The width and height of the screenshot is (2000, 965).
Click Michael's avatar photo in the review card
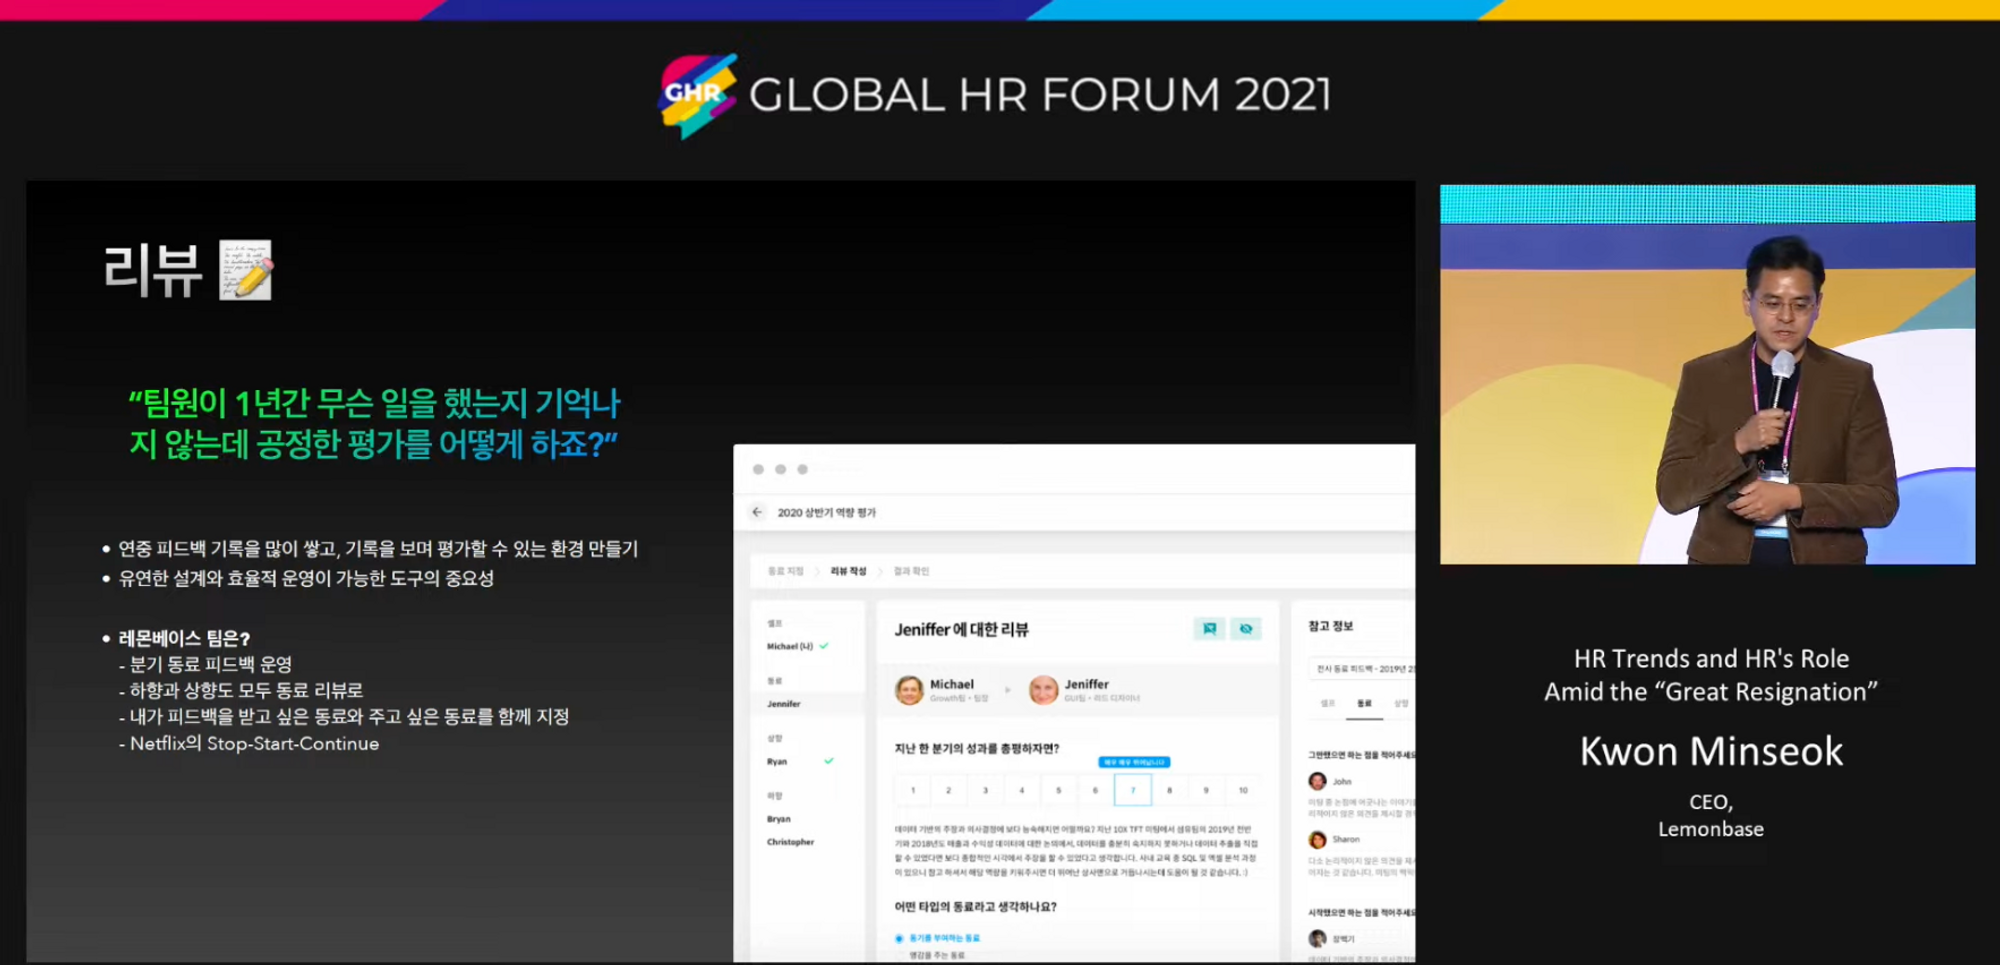[909, 690]
